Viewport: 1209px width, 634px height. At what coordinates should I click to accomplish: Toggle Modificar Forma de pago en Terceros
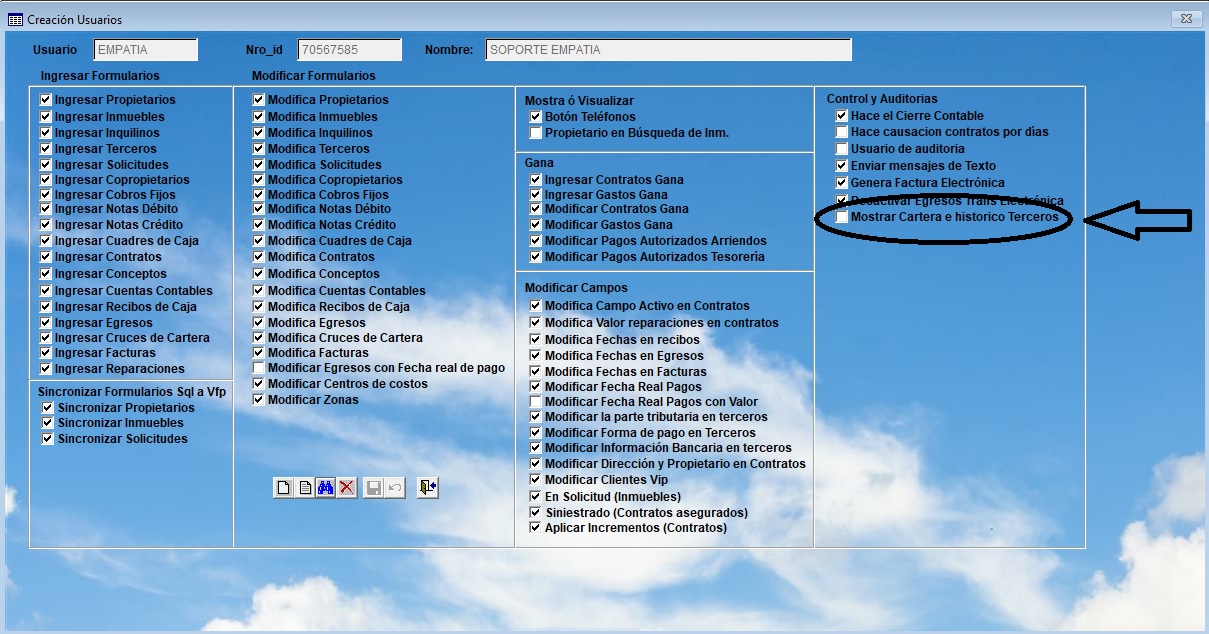point(536,433)
